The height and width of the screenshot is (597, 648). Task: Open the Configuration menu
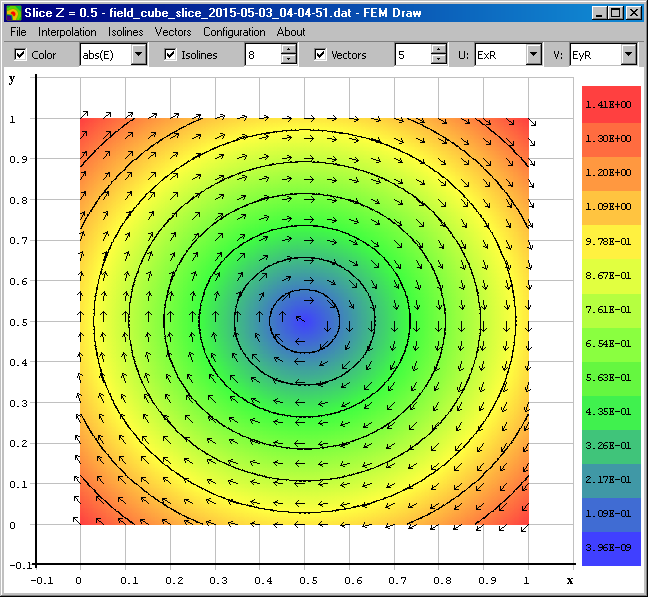click(234, 32)
